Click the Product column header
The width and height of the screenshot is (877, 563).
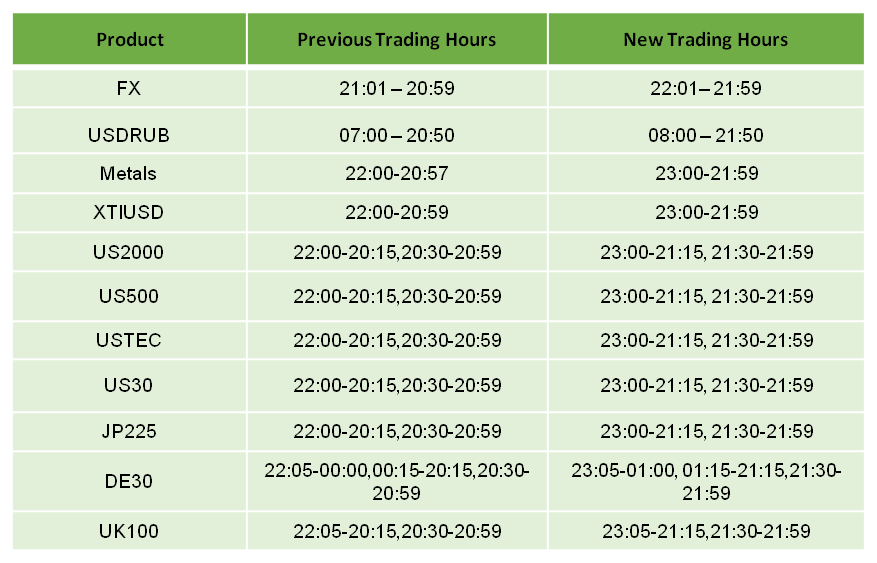tap(130, 39)
